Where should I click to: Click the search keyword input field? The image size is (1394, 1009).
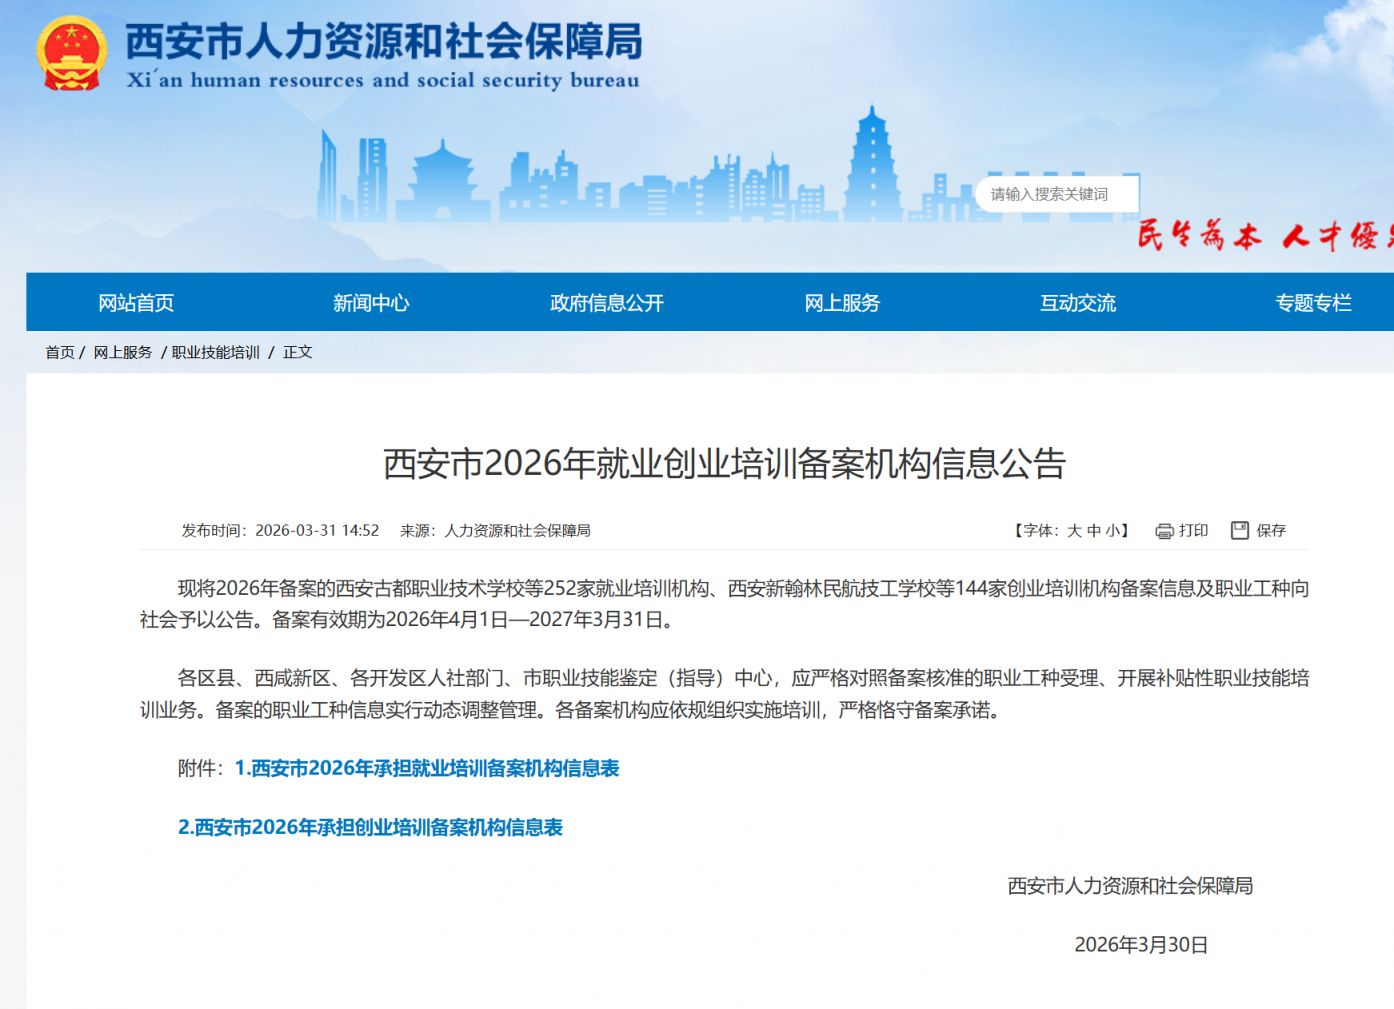(1057, 194)
